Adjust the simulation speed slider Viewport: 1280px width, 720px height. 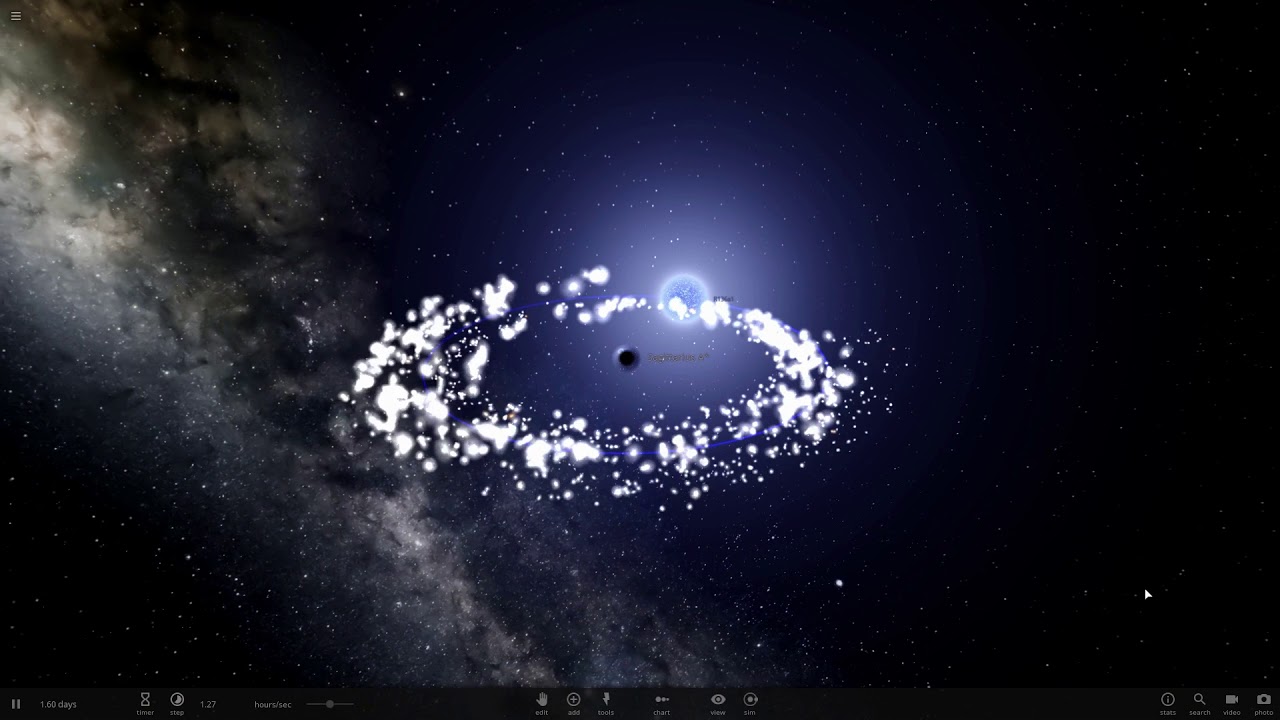pyautogui.click(x=330, y=704)
